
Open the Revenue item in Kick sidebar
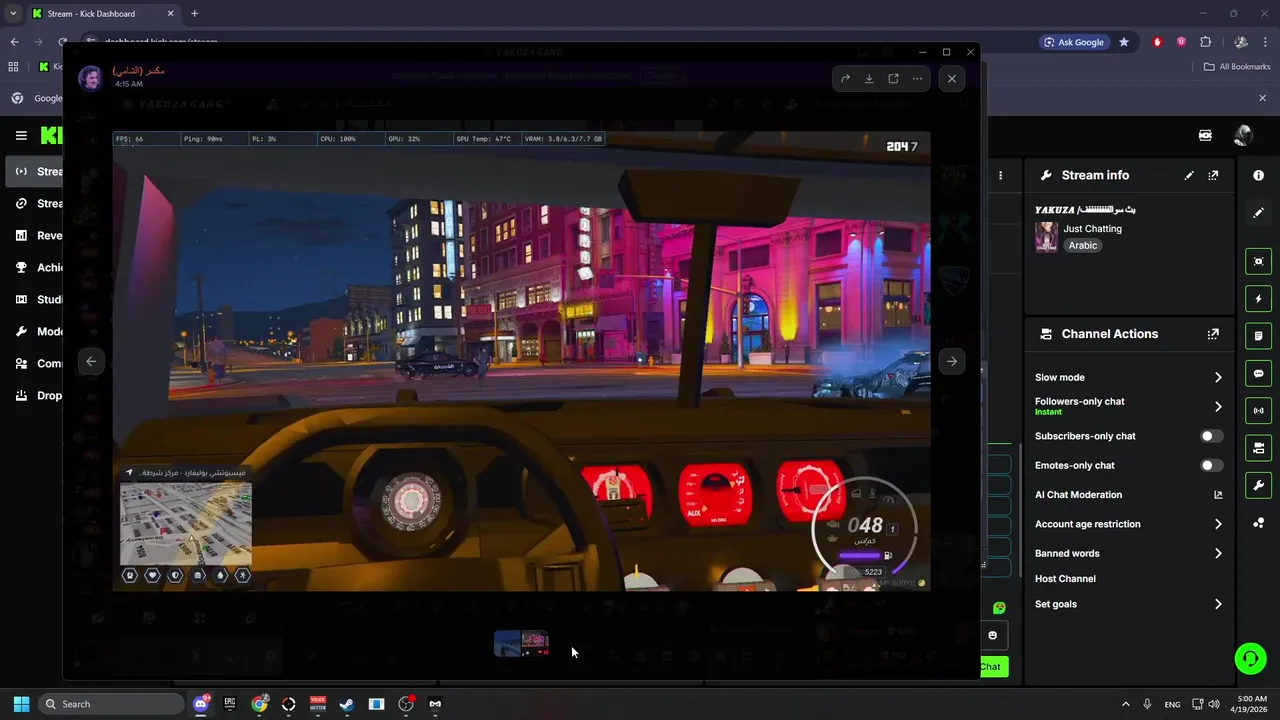(32, 236)
